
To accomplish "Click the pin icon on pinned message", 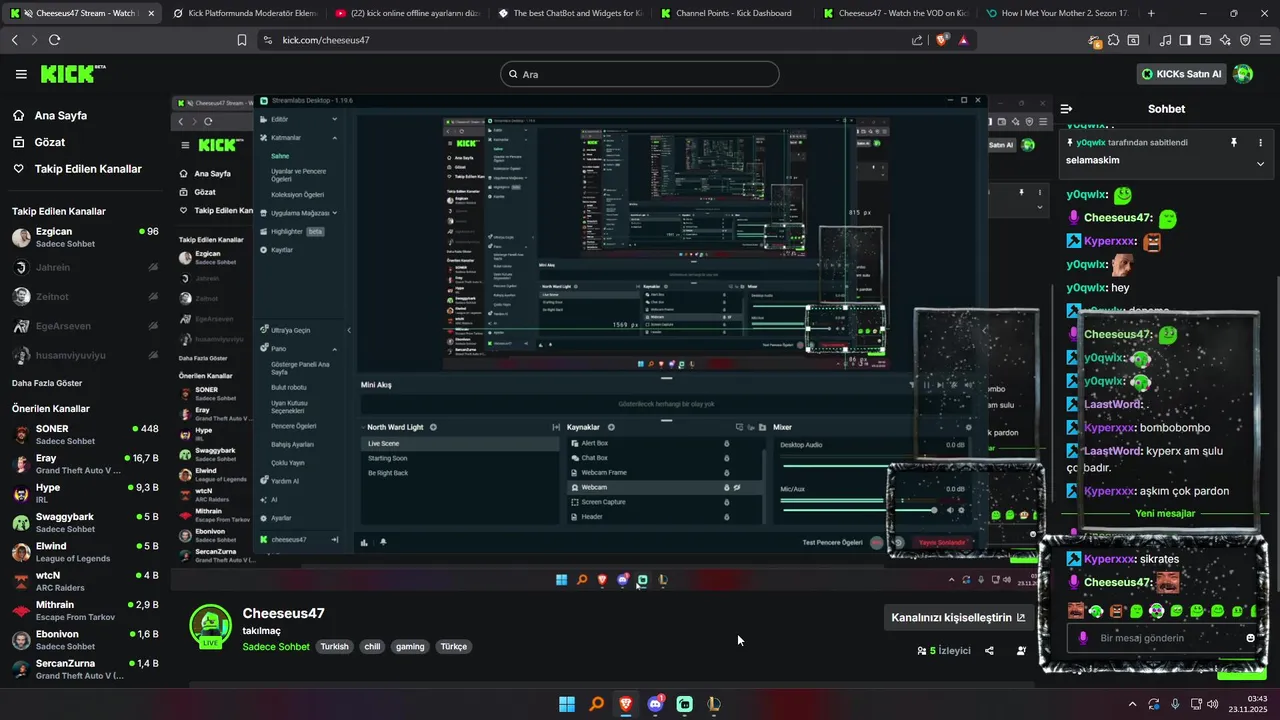I will click(x=1234, y=143).
